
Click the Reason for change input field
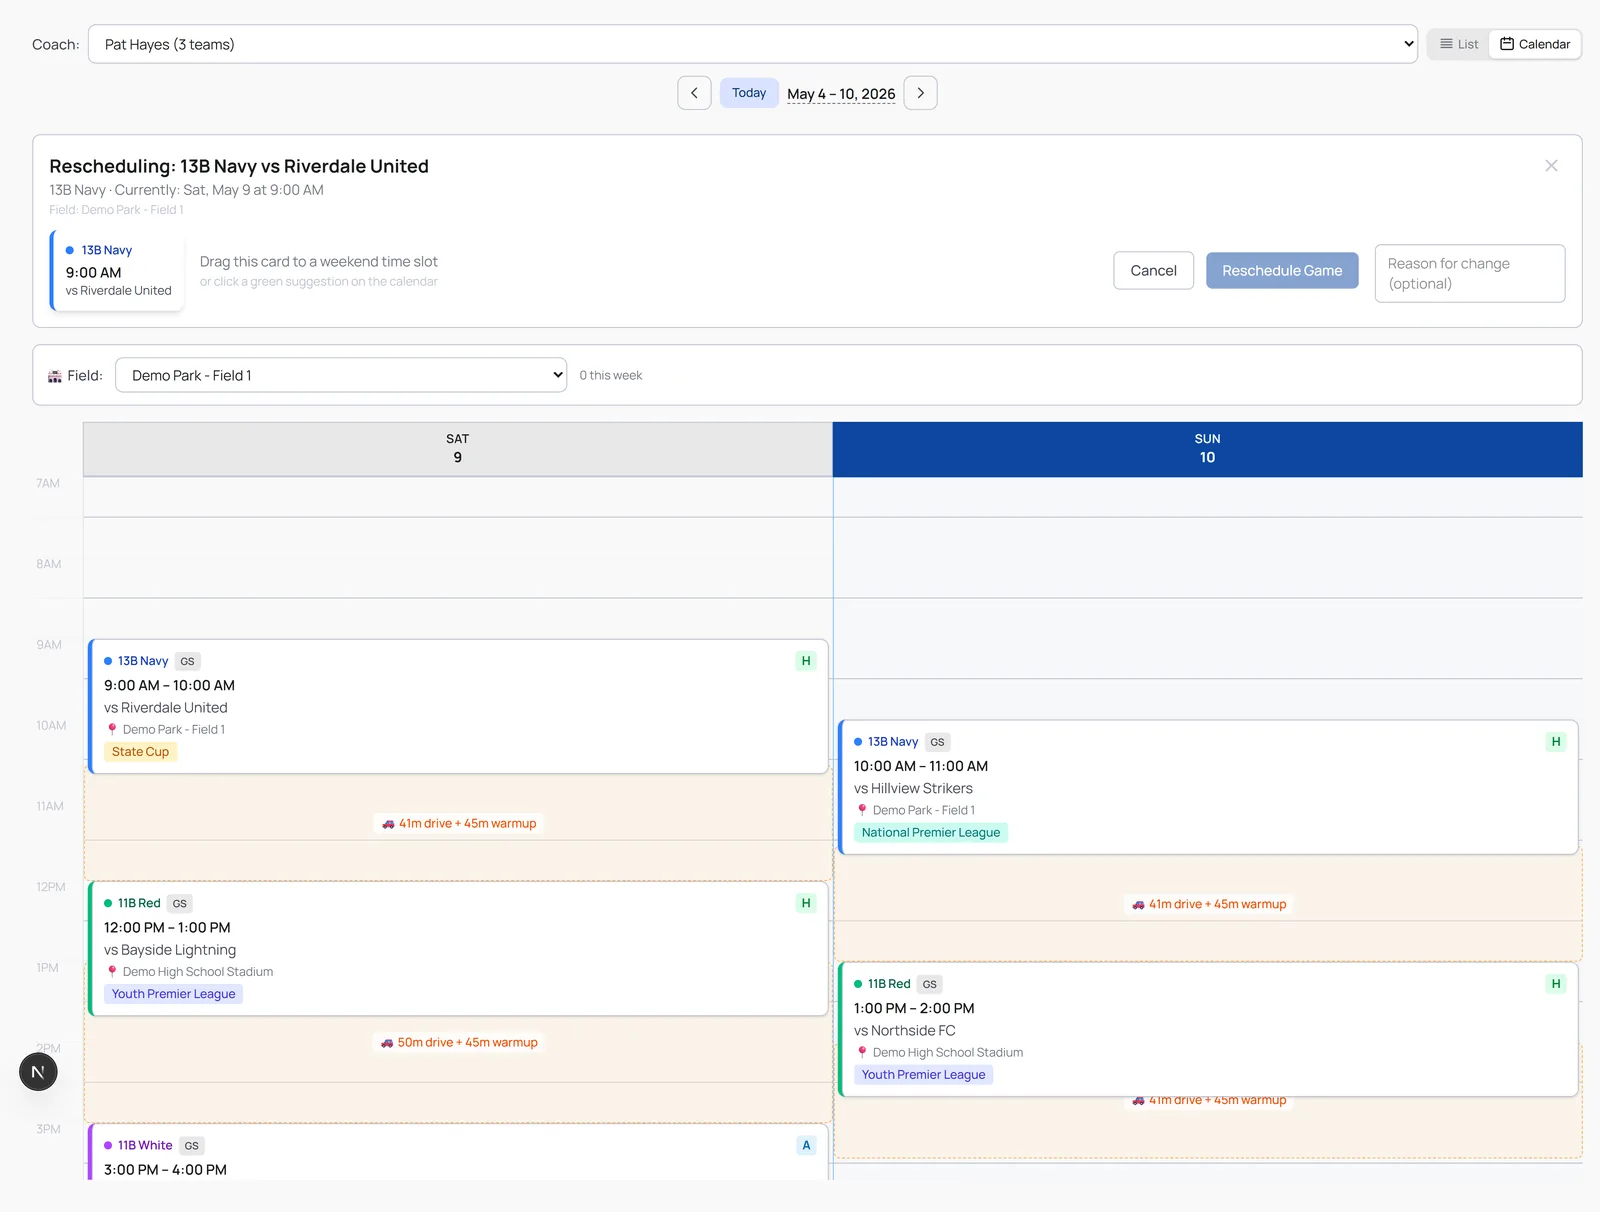[1470, 273]
